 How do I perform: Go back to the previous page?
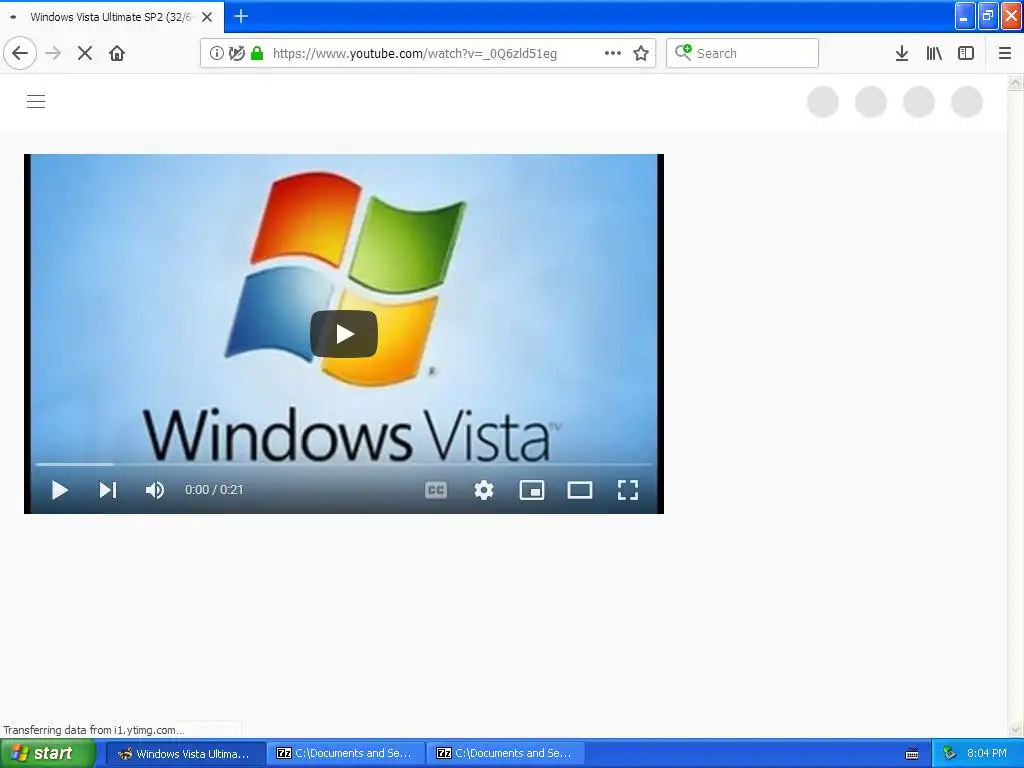[x=20, y=53]
